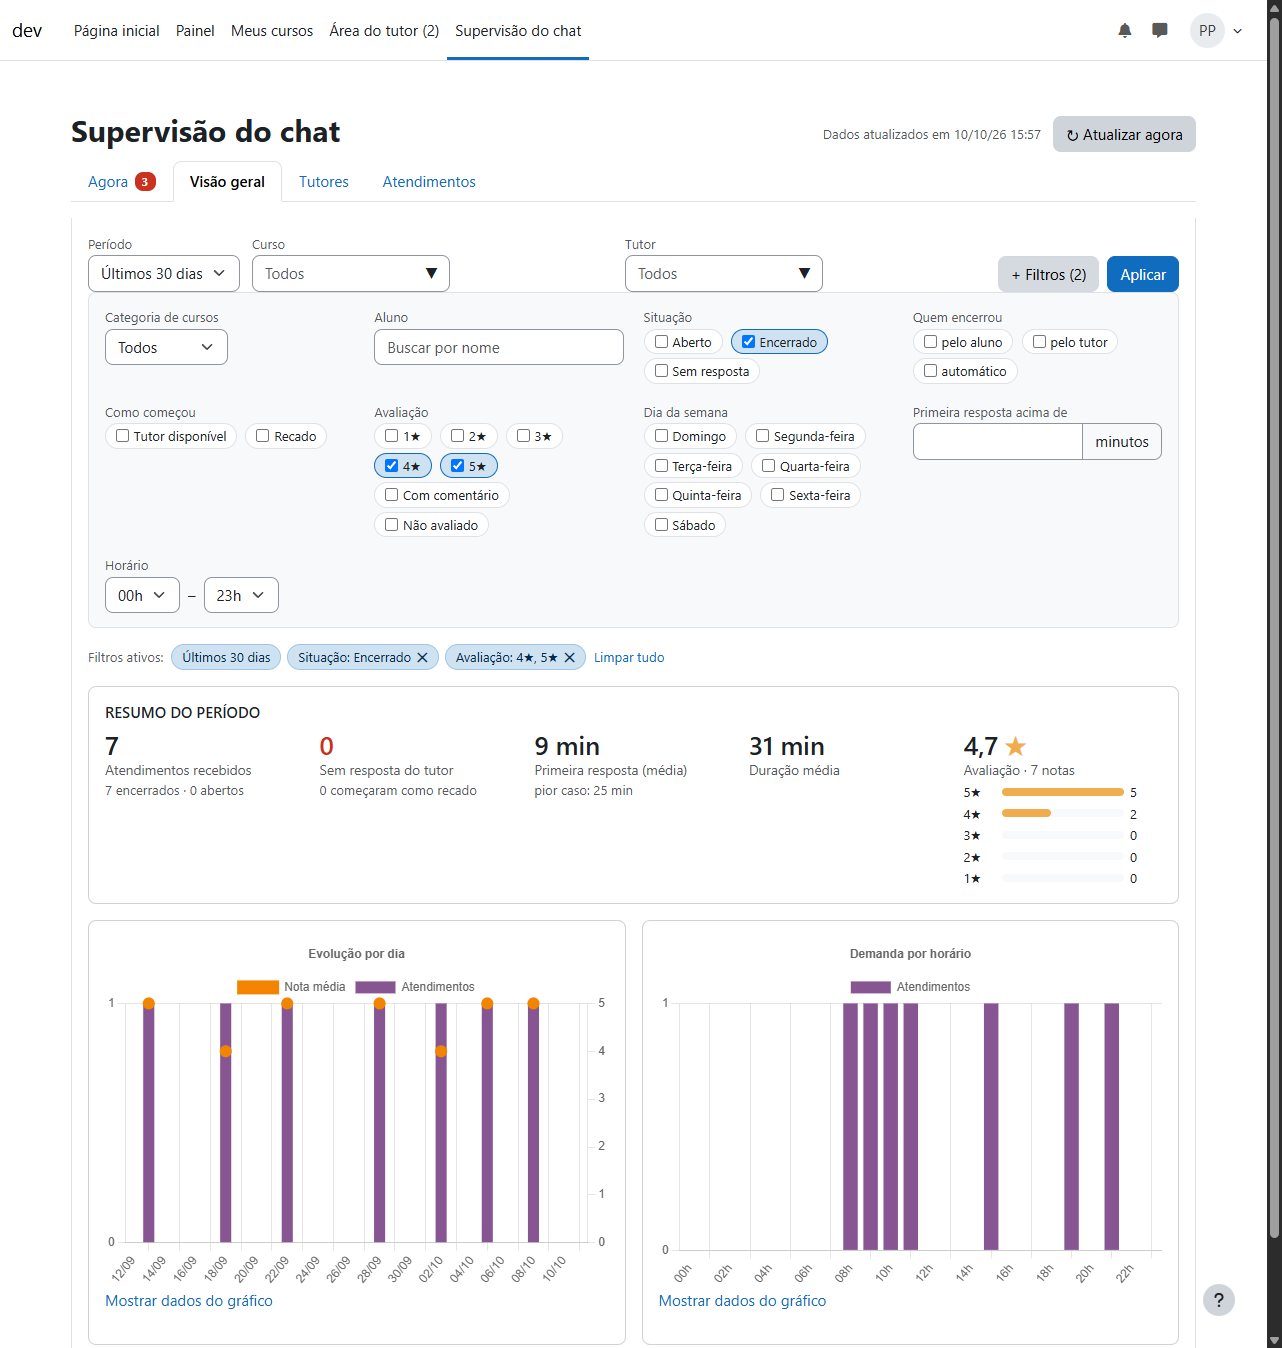Image resolution: width=1282 pixels, height=1348 pixels.
Task: Toggle Atendimentos legend in Demanda por horário chart
Action: click(x=910, y=987)
